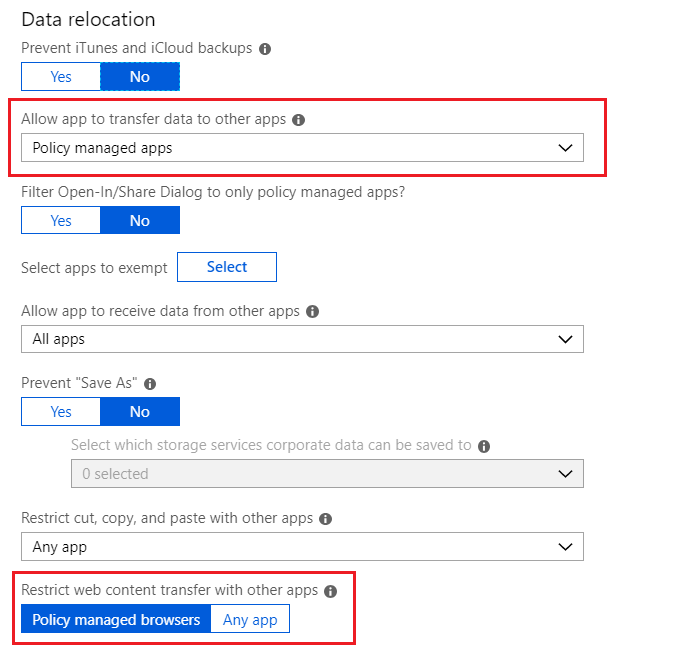The width and height of the screenshot is (676, 651).
Task: Click info icon beside Restrict web content transfer
Action: click(331, 591)
